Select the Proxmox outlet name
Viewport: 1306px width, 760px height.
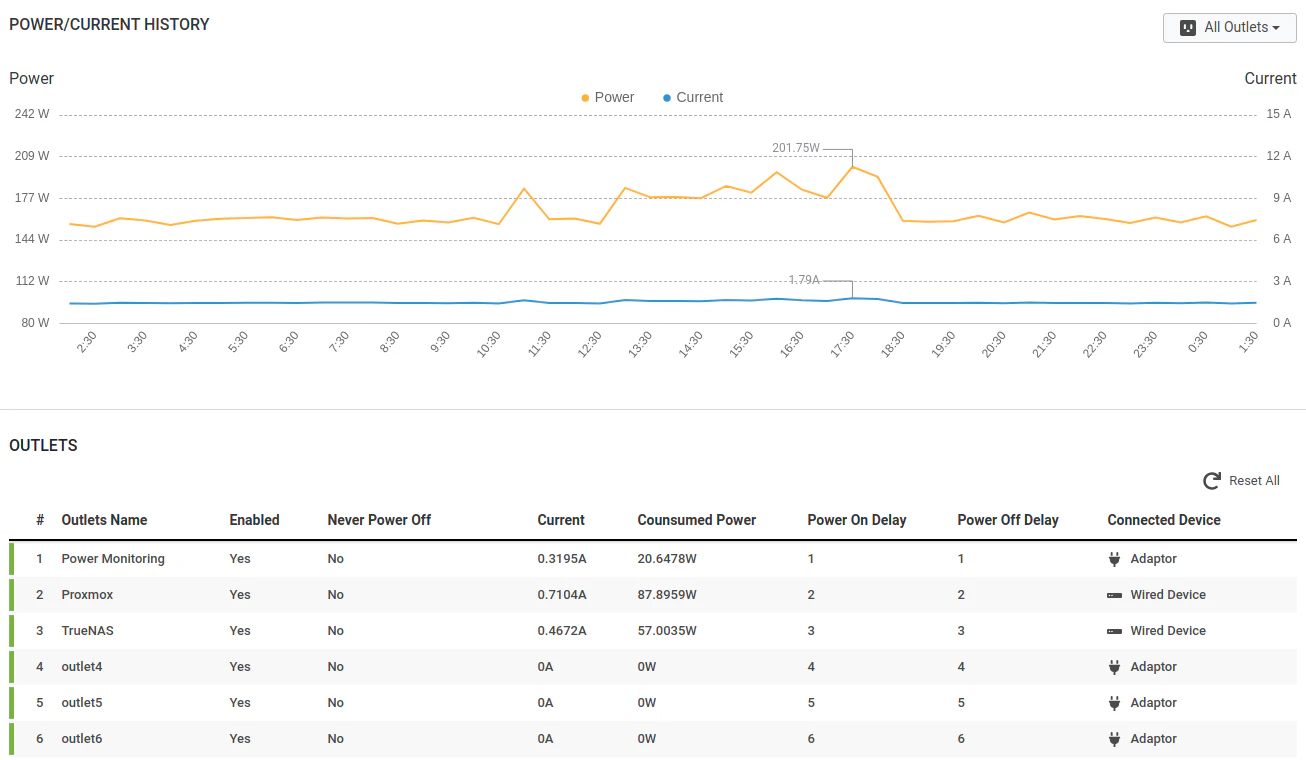click(x=87, y=595)
